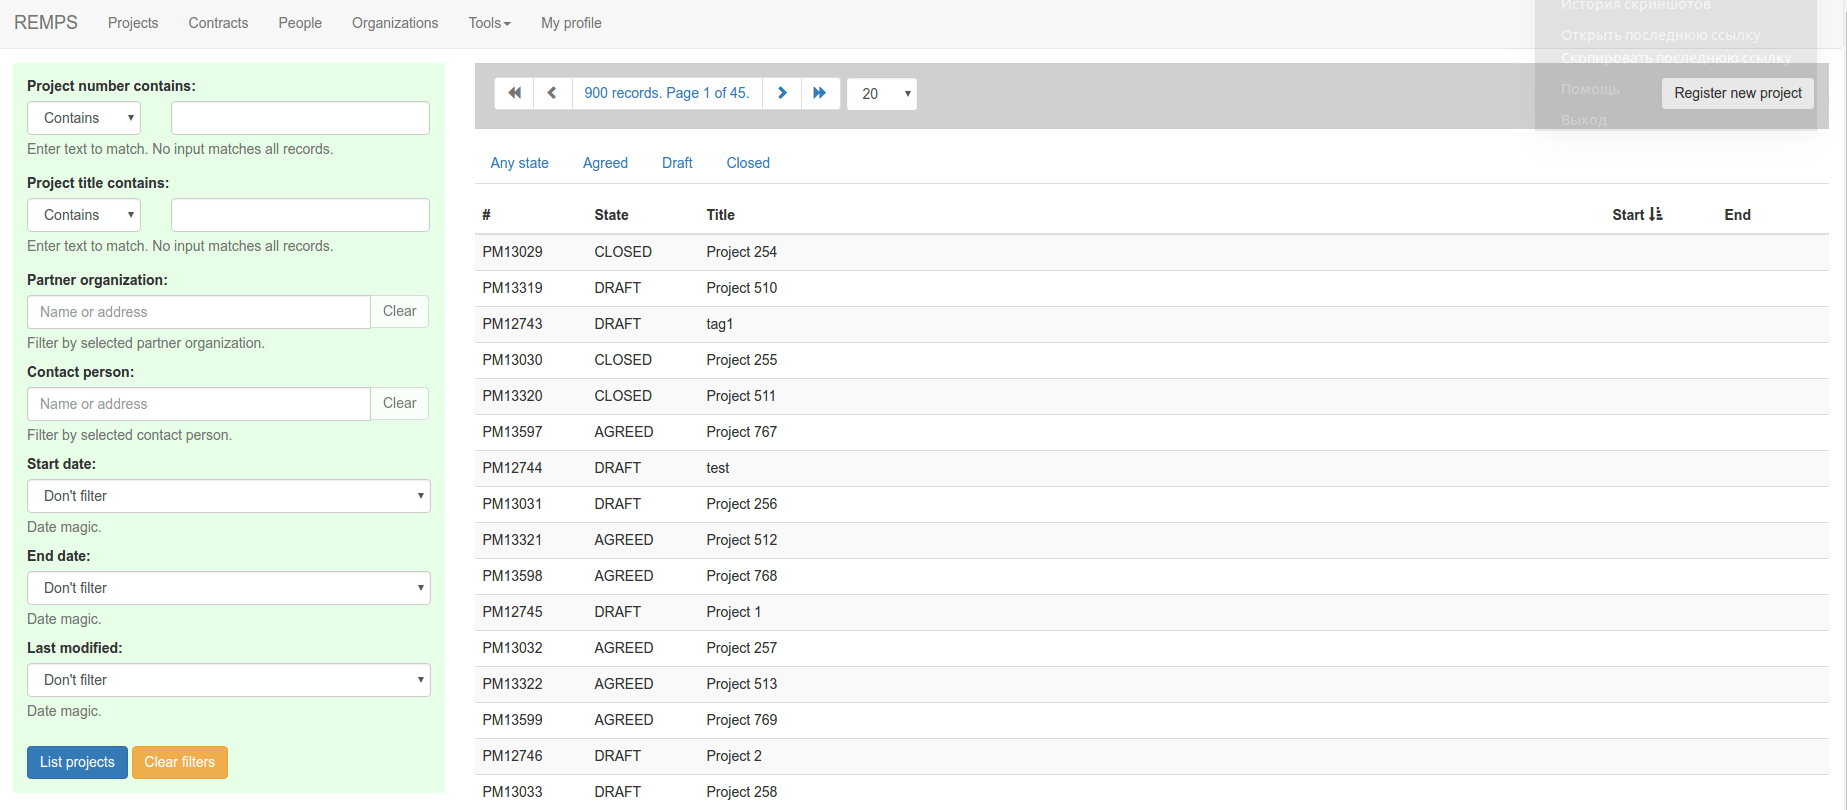Select project number PM13033
1847x810 pixels.
click(x=512, y=792)
